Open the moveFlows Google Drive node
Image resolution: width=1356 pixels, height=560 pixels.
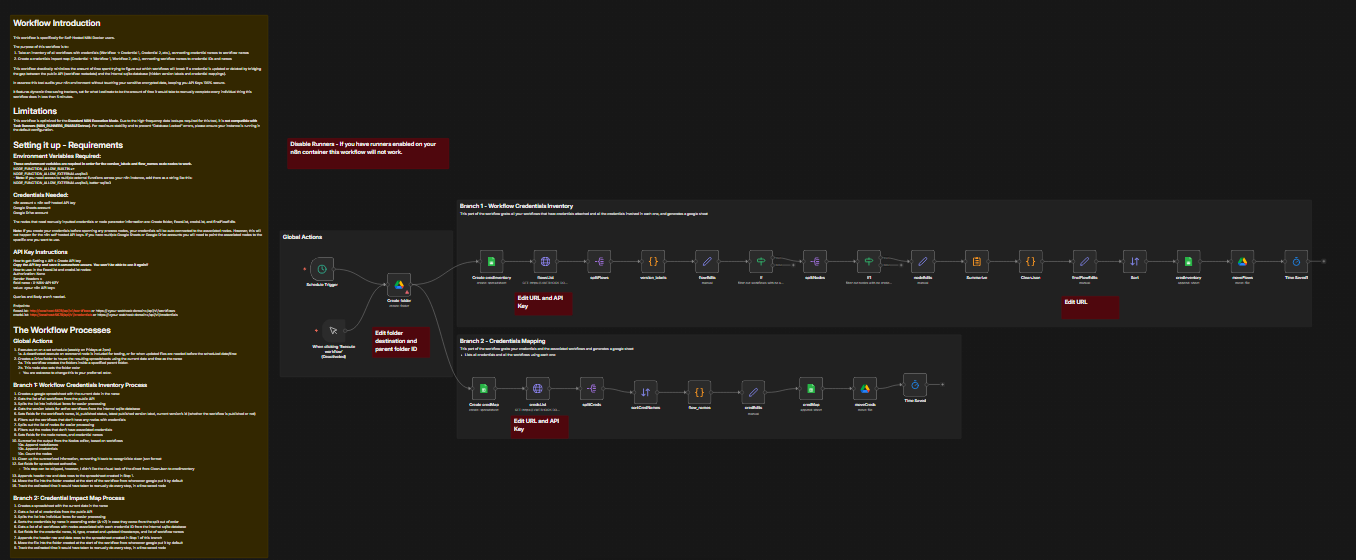(1243, 261)
